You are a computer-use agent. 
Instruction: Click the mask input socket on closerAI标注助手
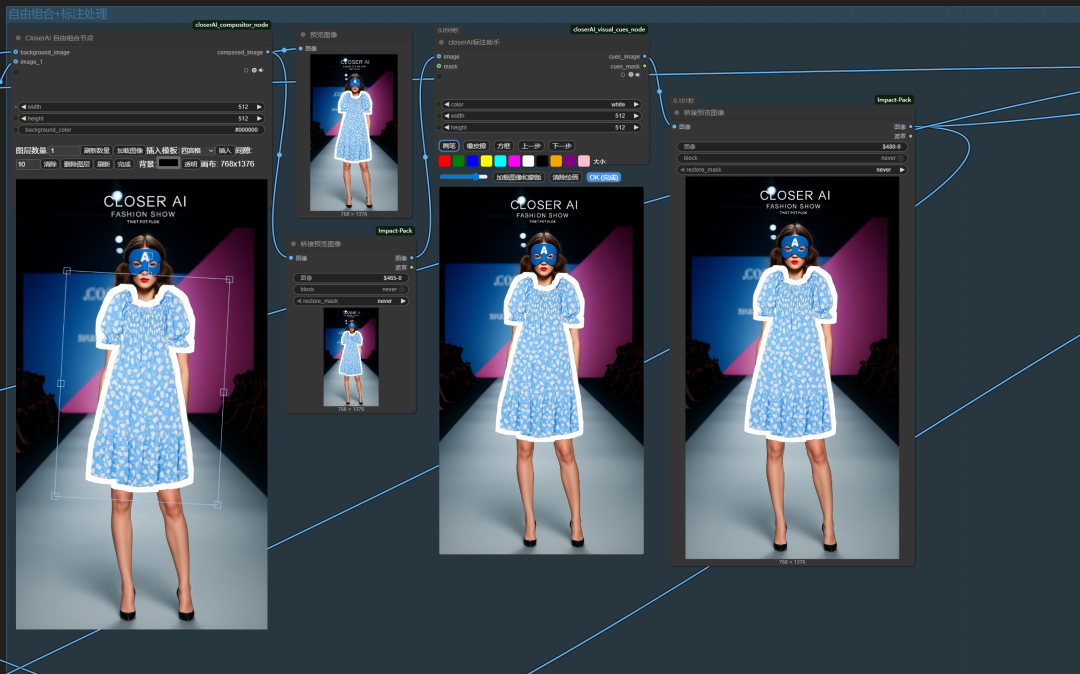point(439,66)
